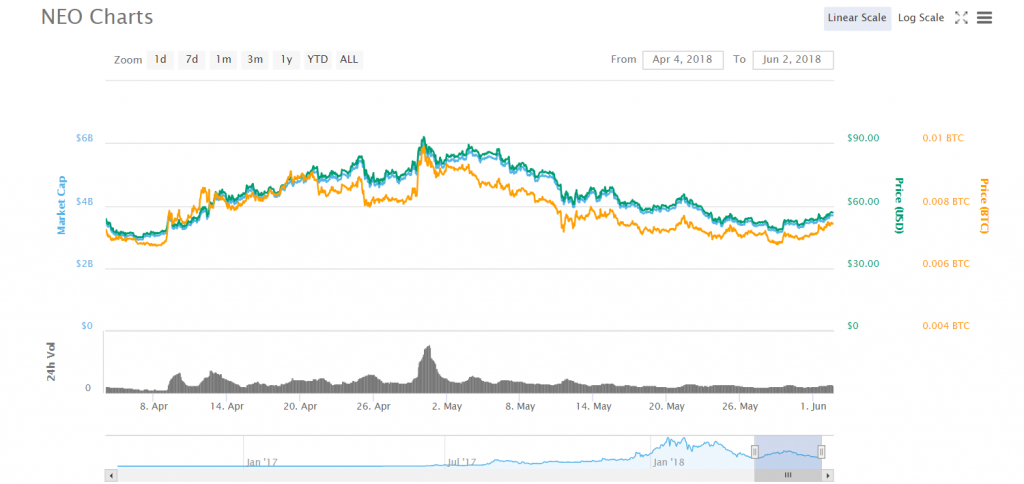This screenshot has width=1024, height=484.
Task: Click the 2. May date label
Action: coord(446,406)
